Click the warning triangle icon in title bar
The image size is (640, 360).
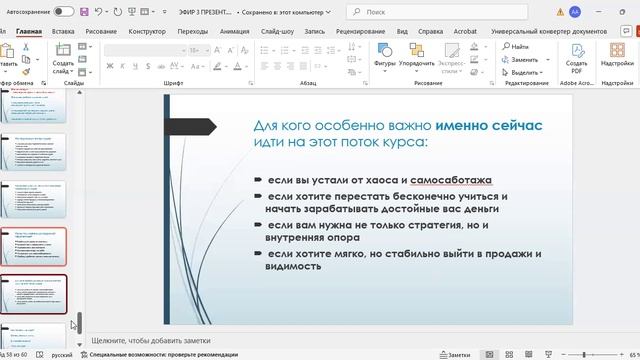560,12
